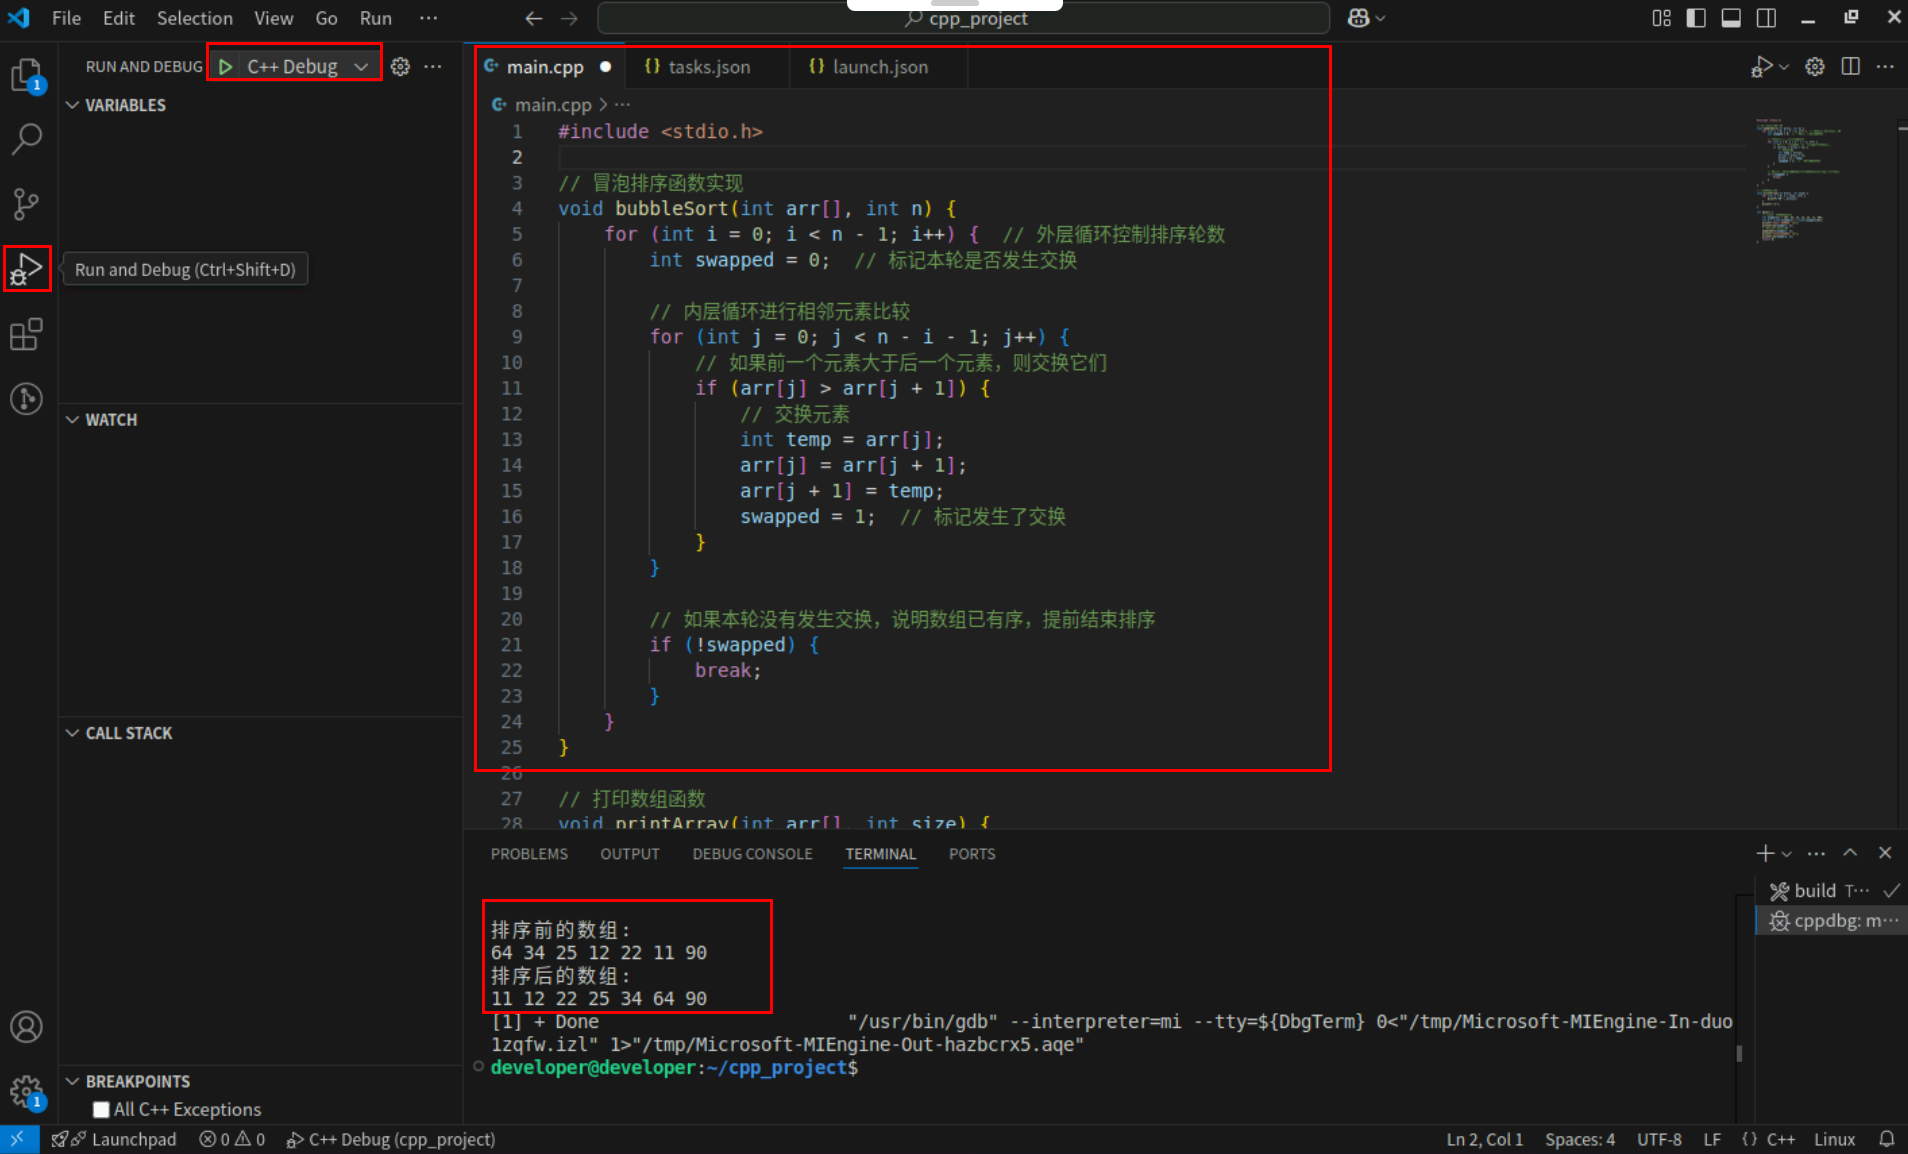Select the cppdbg terminal entry
This screenshot has width=1908, height=1154.
coord(1830,920)
